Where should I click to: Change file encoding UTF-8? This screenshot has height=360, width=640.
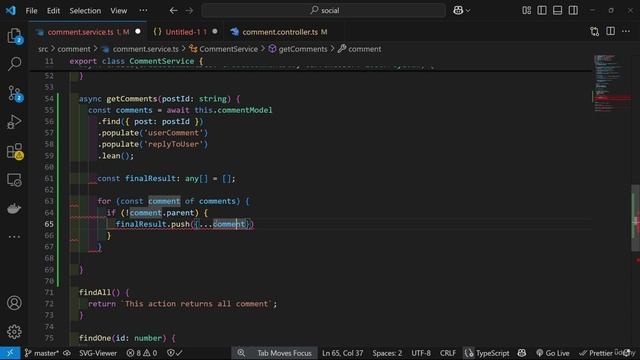coord(421,353)
